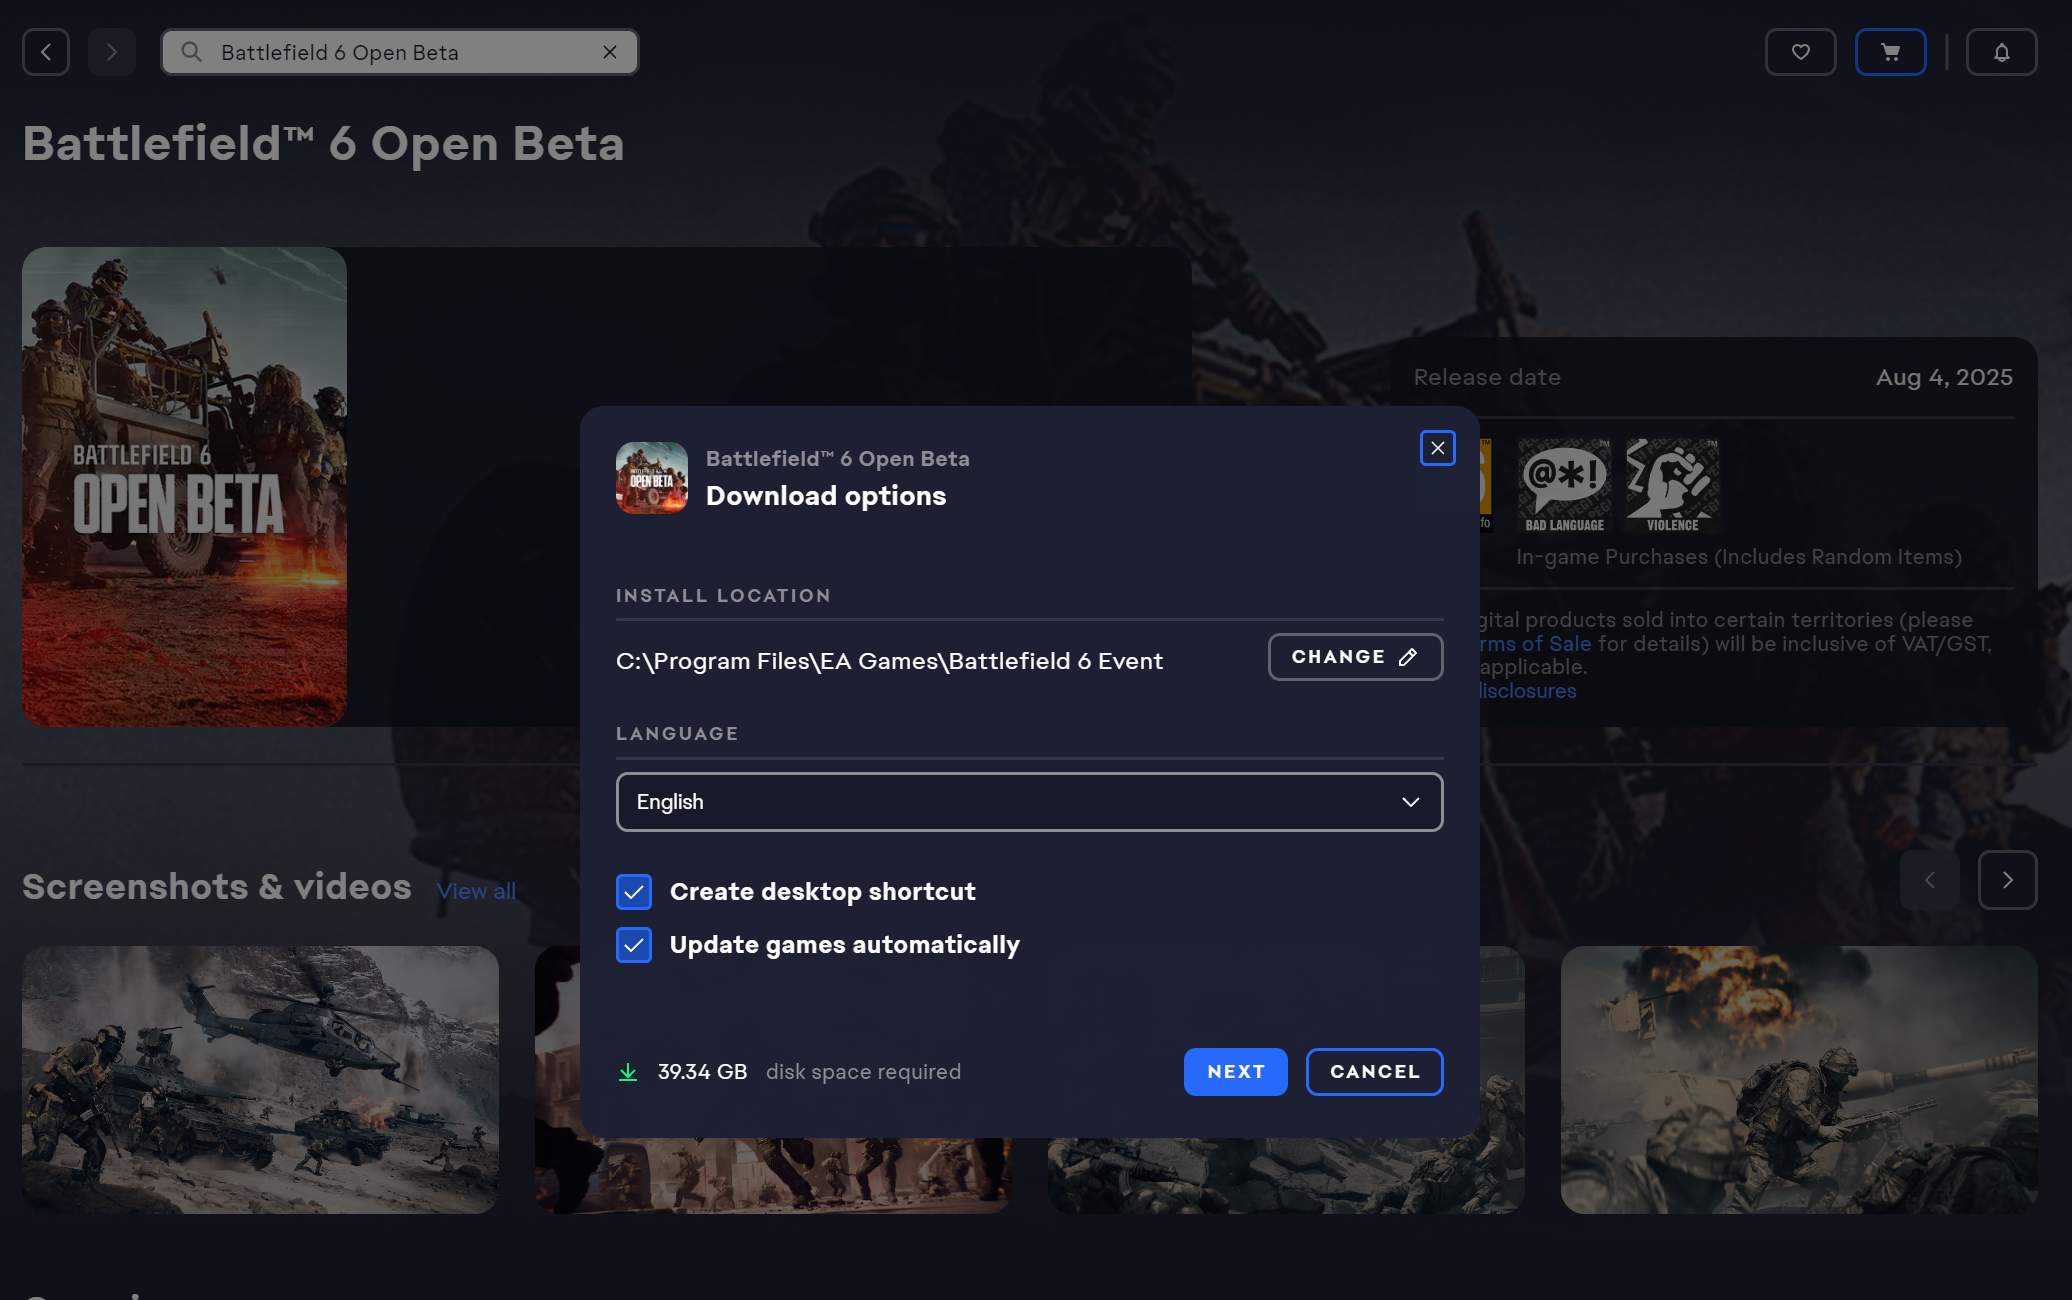Focus the Battlefield 6 Open Beta search box
This screenshot has width=2072, height=1300.
pos(400,52)
